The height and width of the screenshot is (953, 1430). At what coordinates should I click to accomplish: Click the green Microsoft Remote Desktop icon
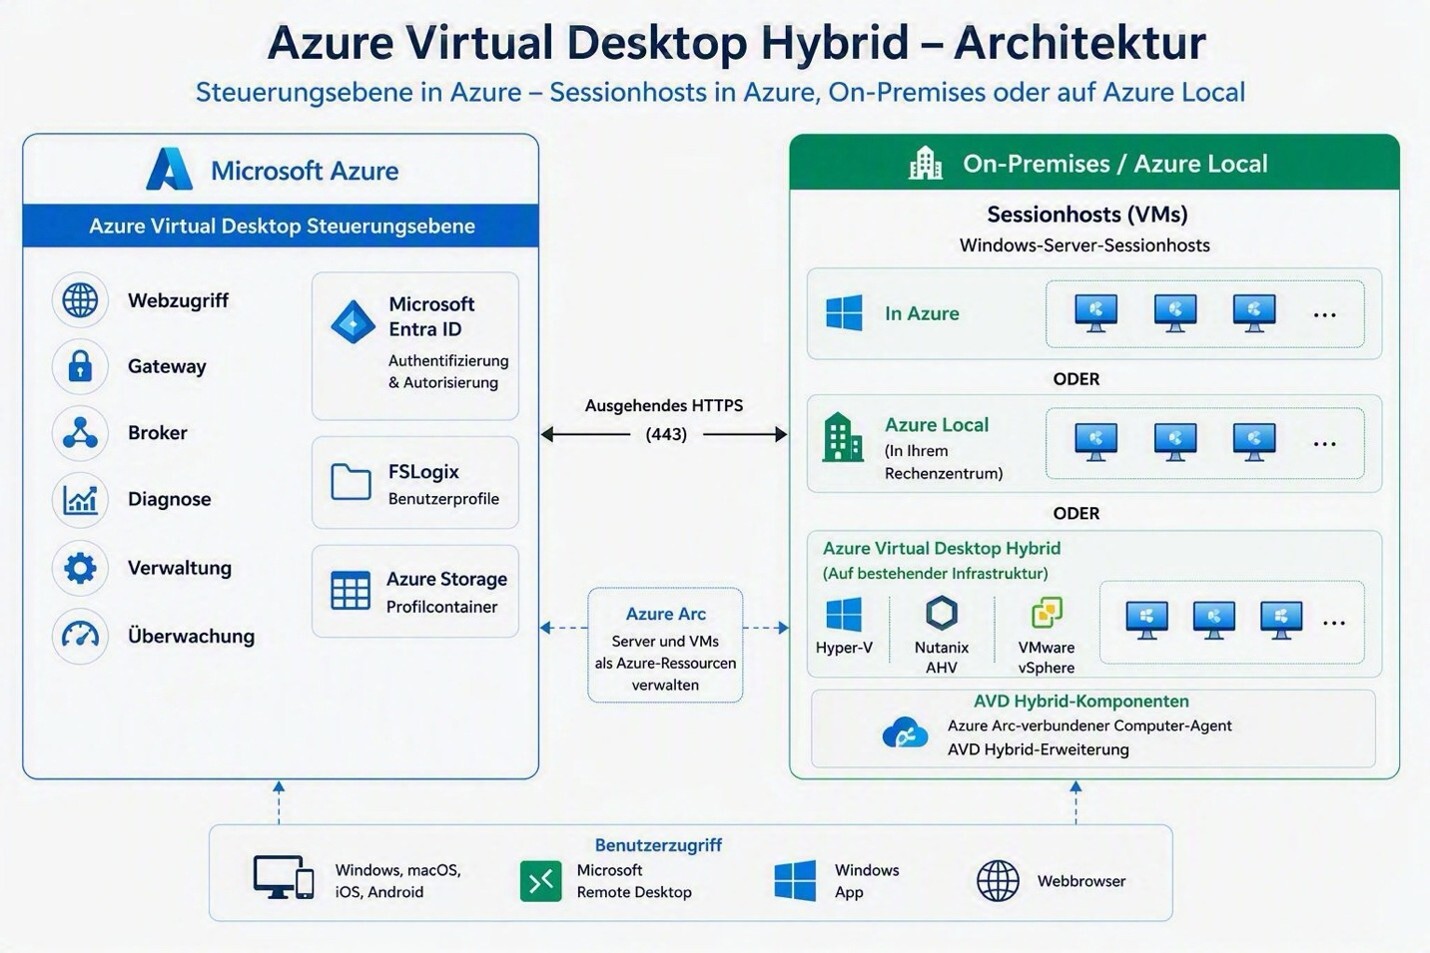[x=541, y=881]
